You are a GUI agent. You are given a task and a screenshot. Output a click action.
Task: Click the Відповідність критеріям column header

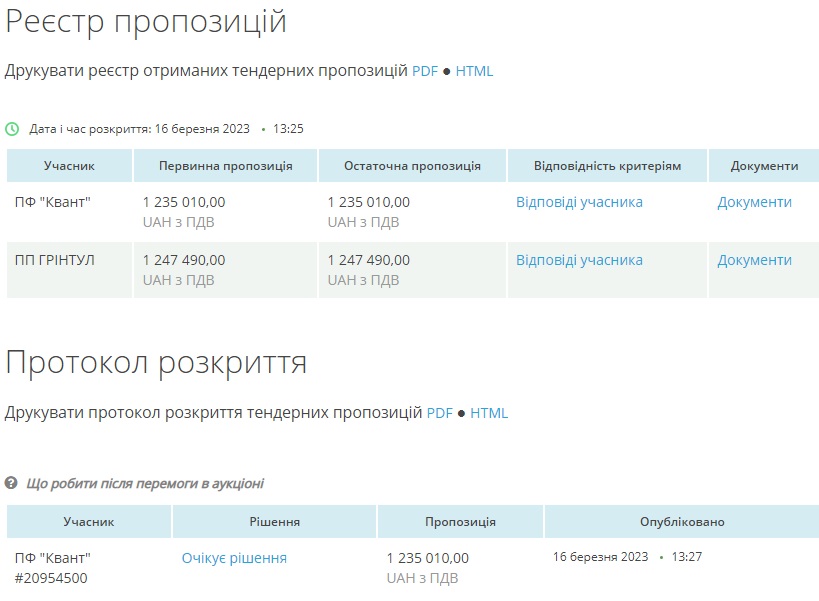pos(607,166)
